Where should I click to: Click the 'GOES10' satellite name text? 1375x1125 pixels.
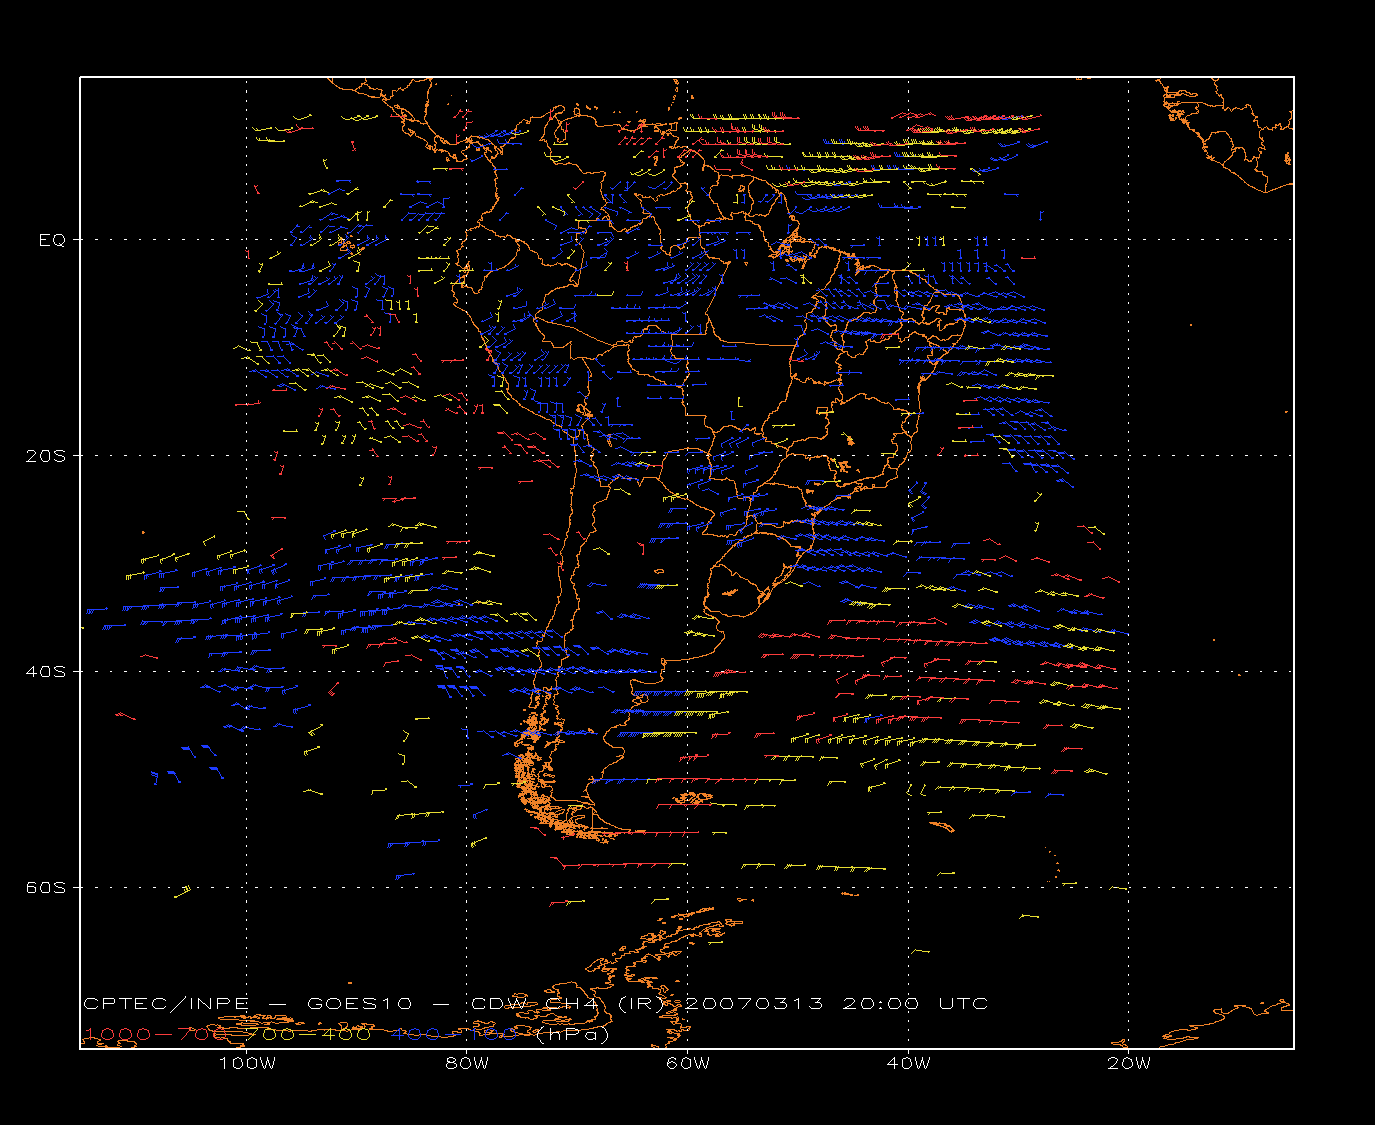point(359,1003)
